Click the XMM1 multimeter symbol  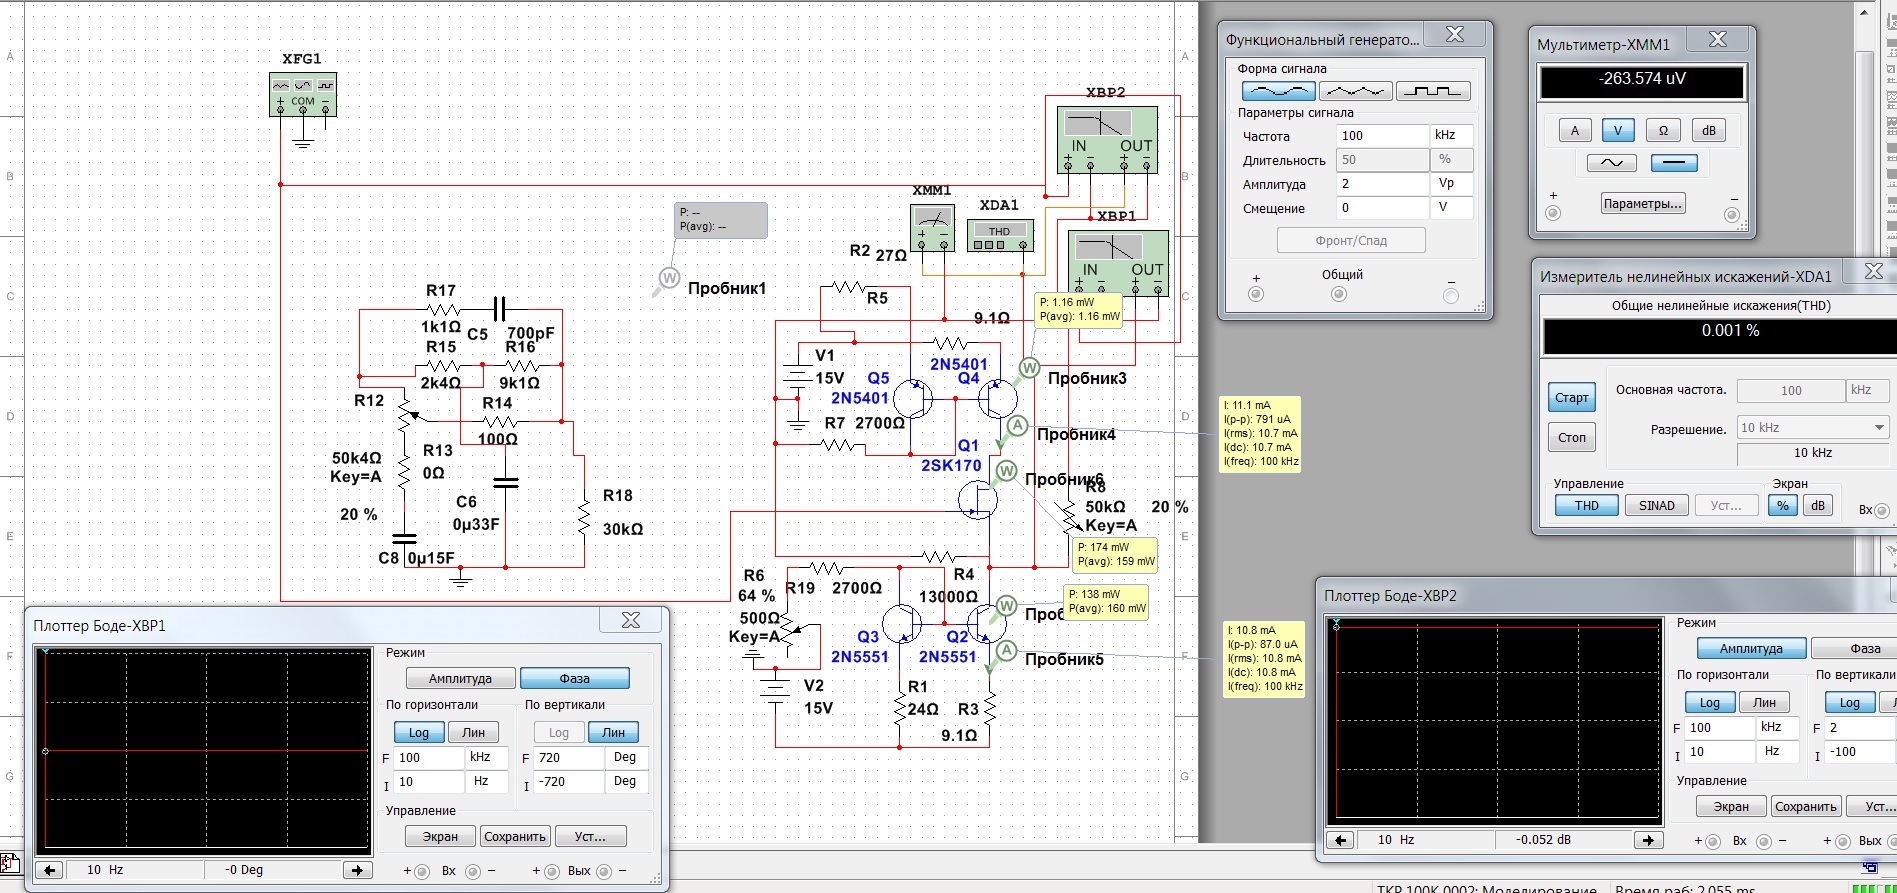[x=932, y=228]
